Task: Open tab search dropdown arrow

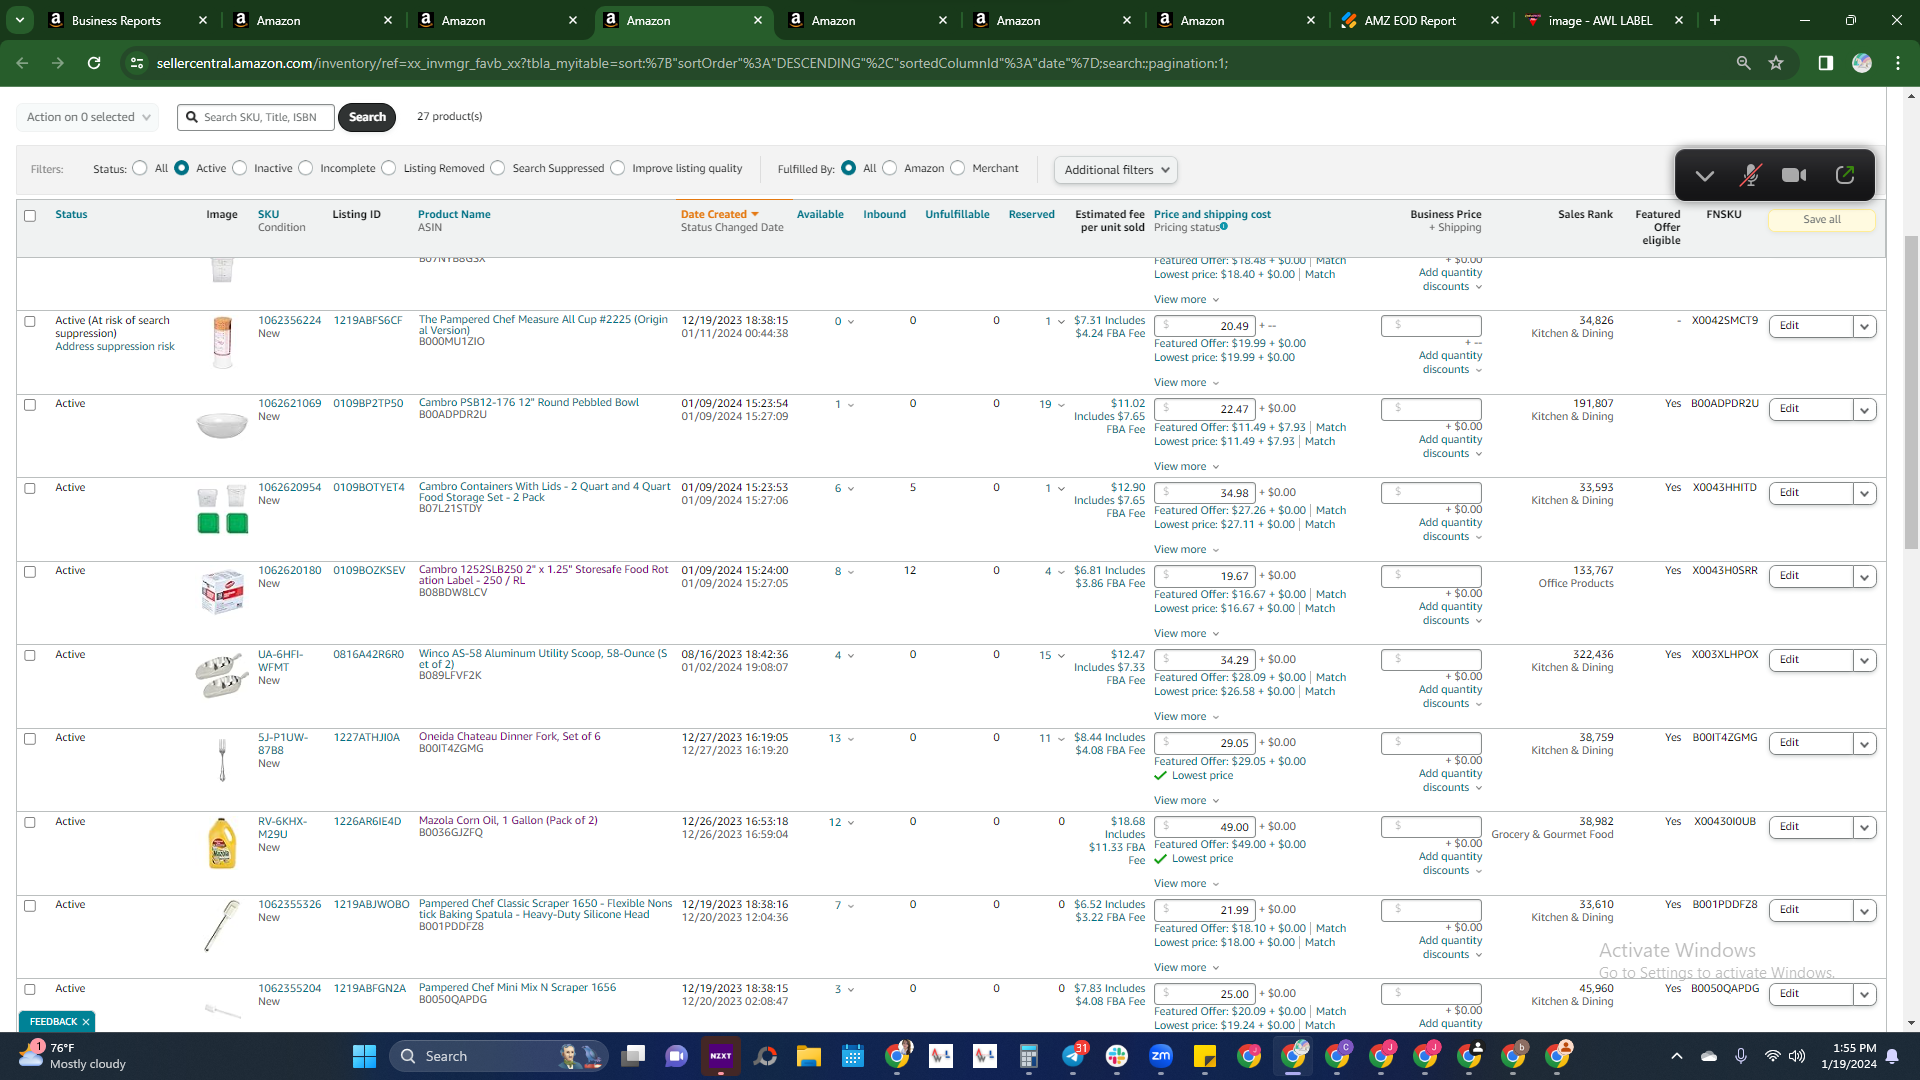Action: (20, 20)
